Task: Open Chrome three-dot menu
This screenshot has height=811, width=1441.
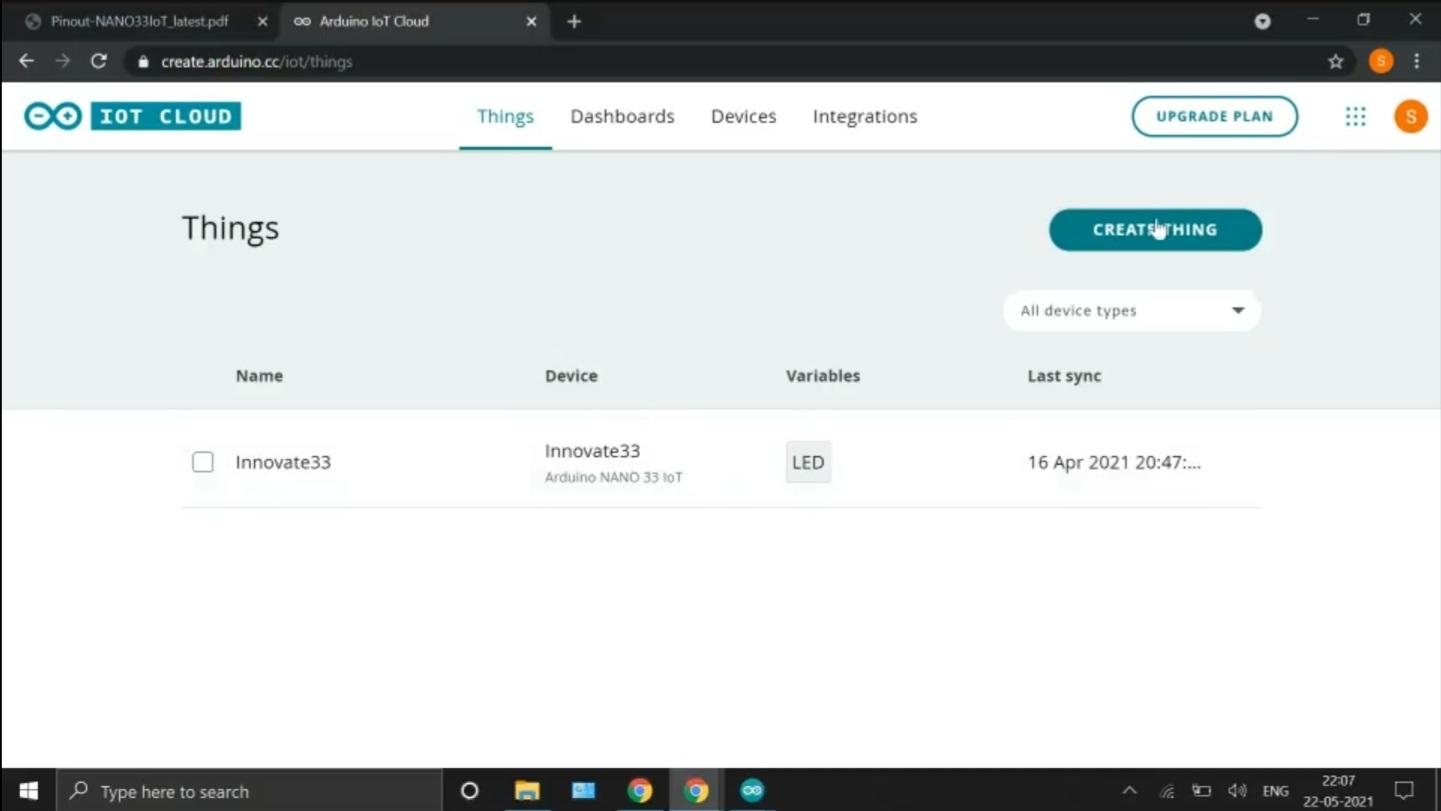Action: (1416, 61)
